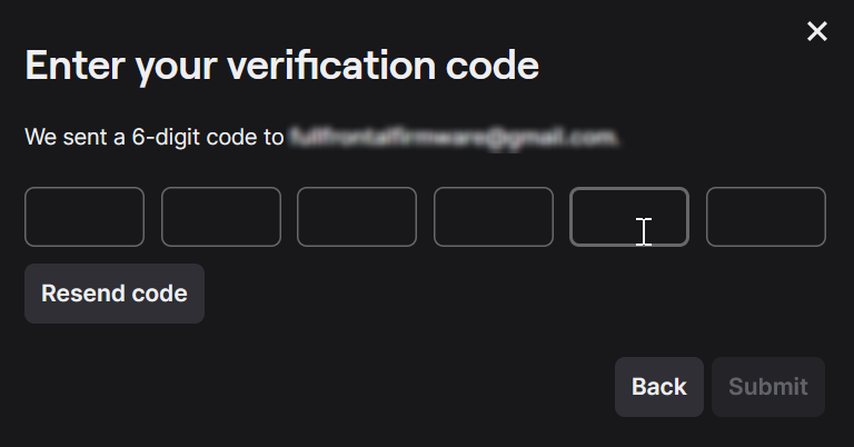Dismiss the dialog using the X icon
The height and width of the screenshot is (447, 854).
[x=817, y=32]
